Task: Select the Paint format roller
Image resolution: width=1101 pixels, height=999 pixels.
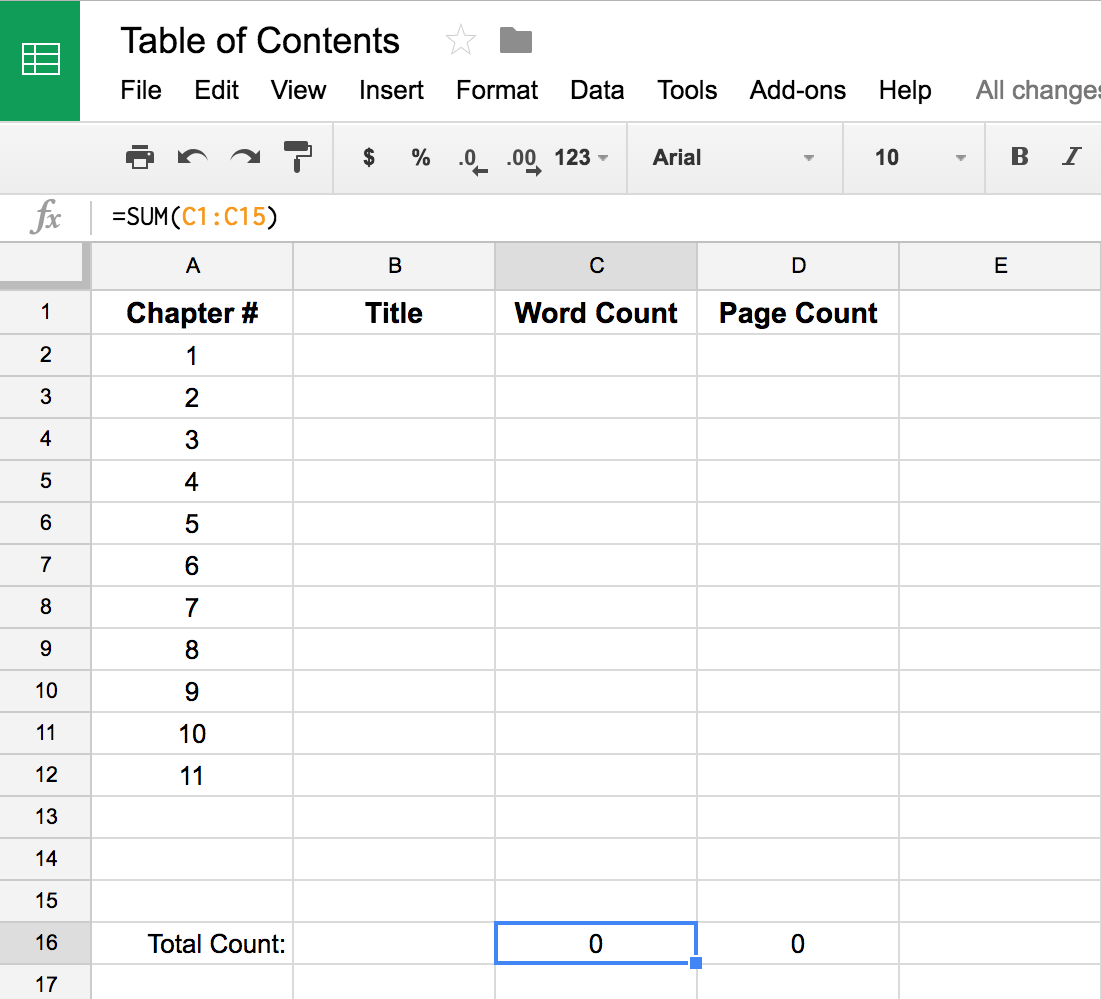Action: click(x=298, y=157)
